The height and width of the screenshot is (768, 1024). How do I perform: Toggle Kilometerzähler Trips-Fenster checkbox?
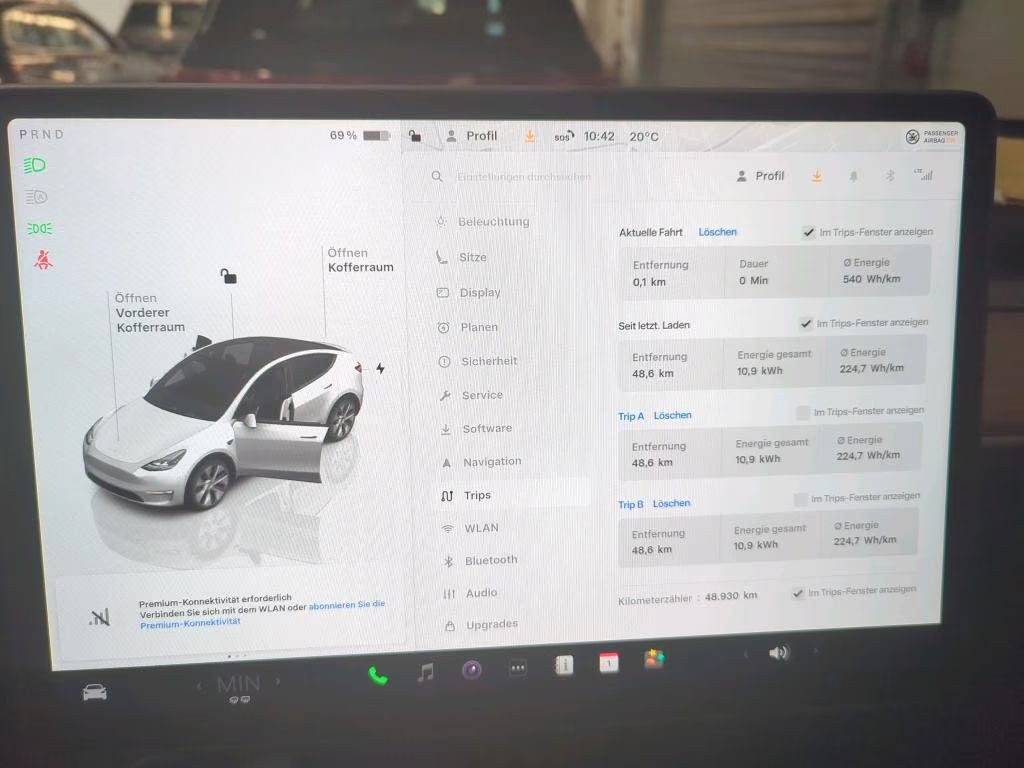[797, 593]
